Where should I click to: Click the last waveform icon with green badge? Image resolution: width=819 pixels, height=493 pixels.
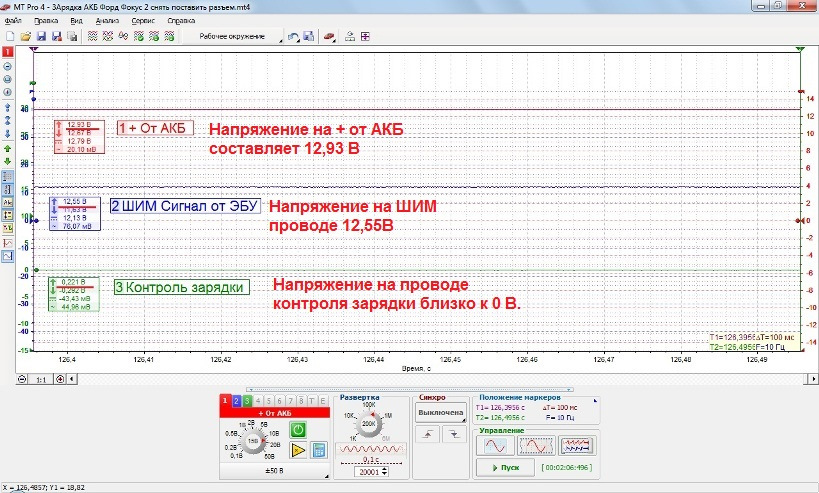coord(169,36)
